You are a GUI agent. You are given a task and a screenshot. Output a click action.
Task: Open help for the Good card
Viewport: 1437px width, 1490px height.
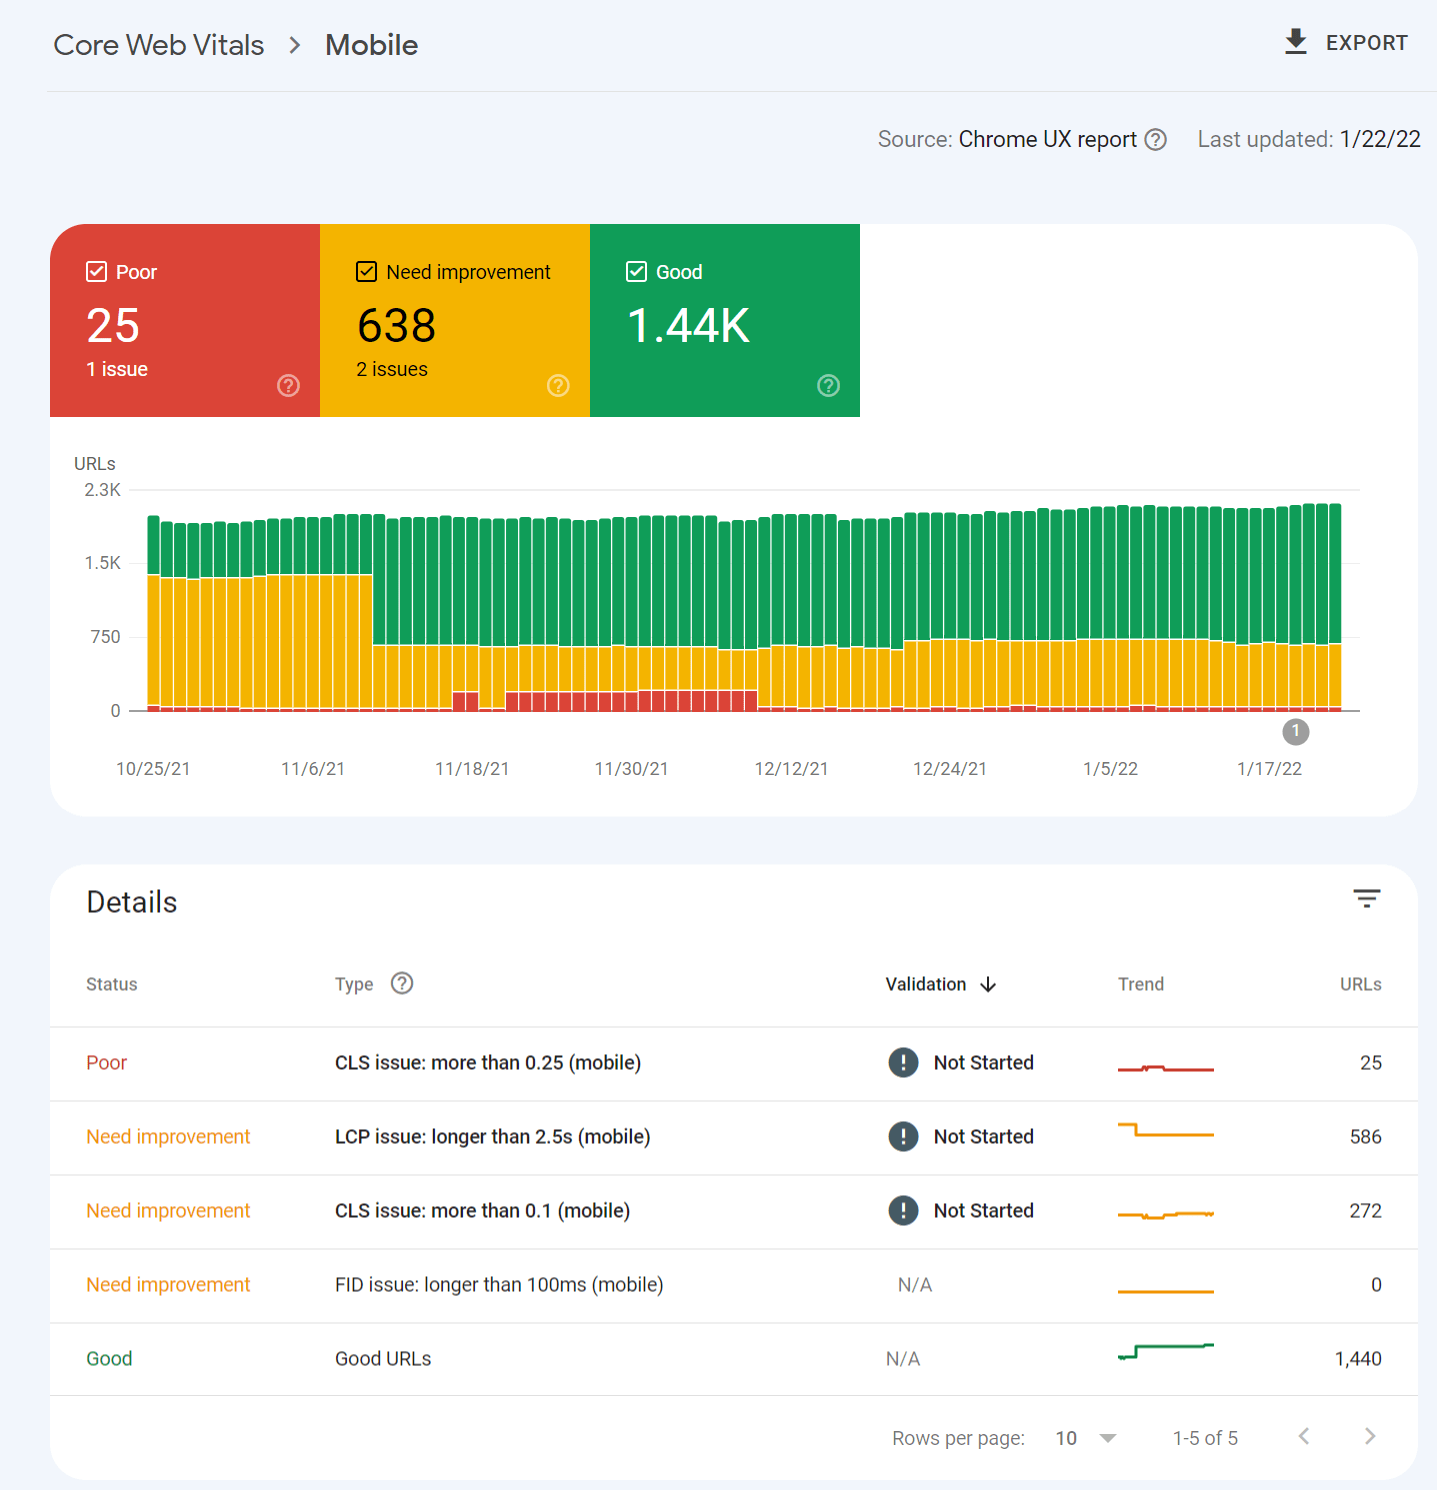click(828, 385)
